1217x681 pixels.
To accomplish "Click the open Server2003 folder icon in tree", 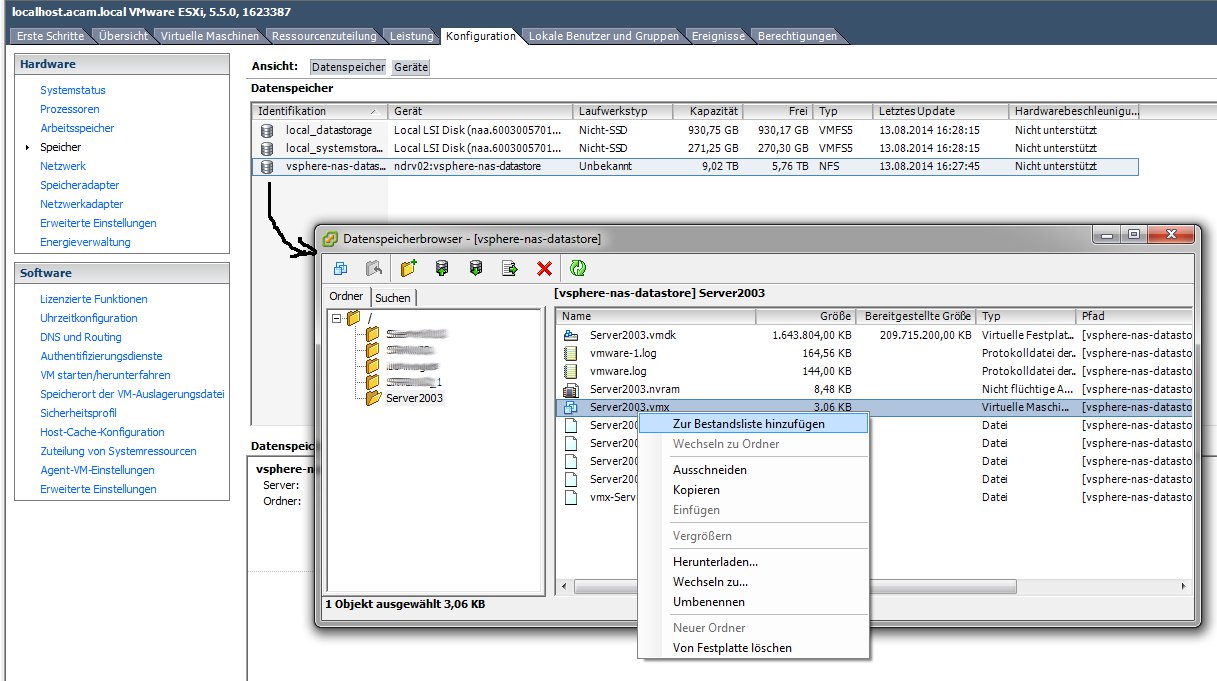I will pos(373,397).
